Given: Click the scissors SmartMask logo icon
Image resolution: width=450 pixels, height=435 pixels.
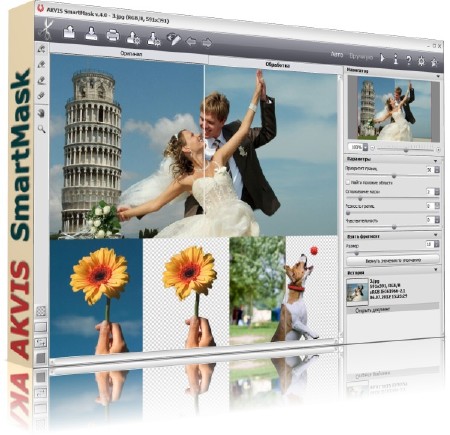Looking at the screenshot, I should point(46,29).
